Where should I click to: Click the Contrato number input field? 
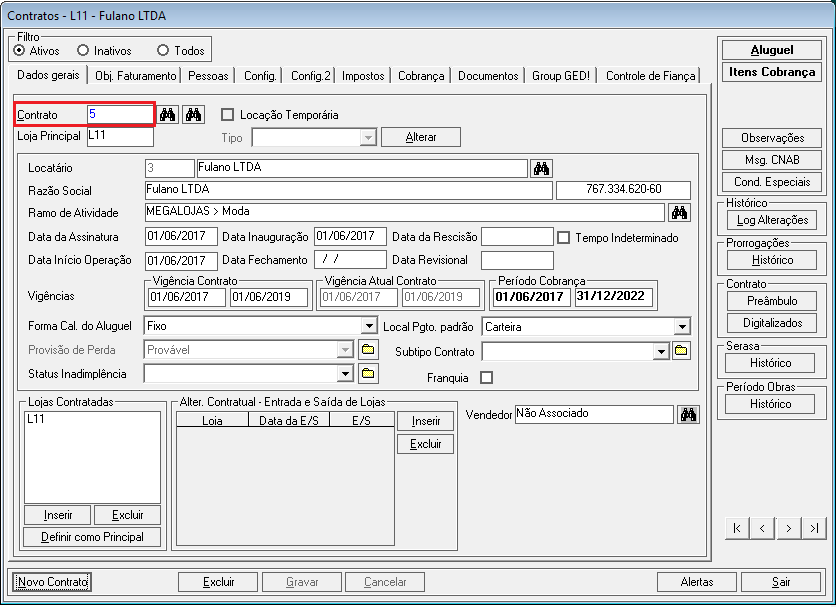(120, 114)
